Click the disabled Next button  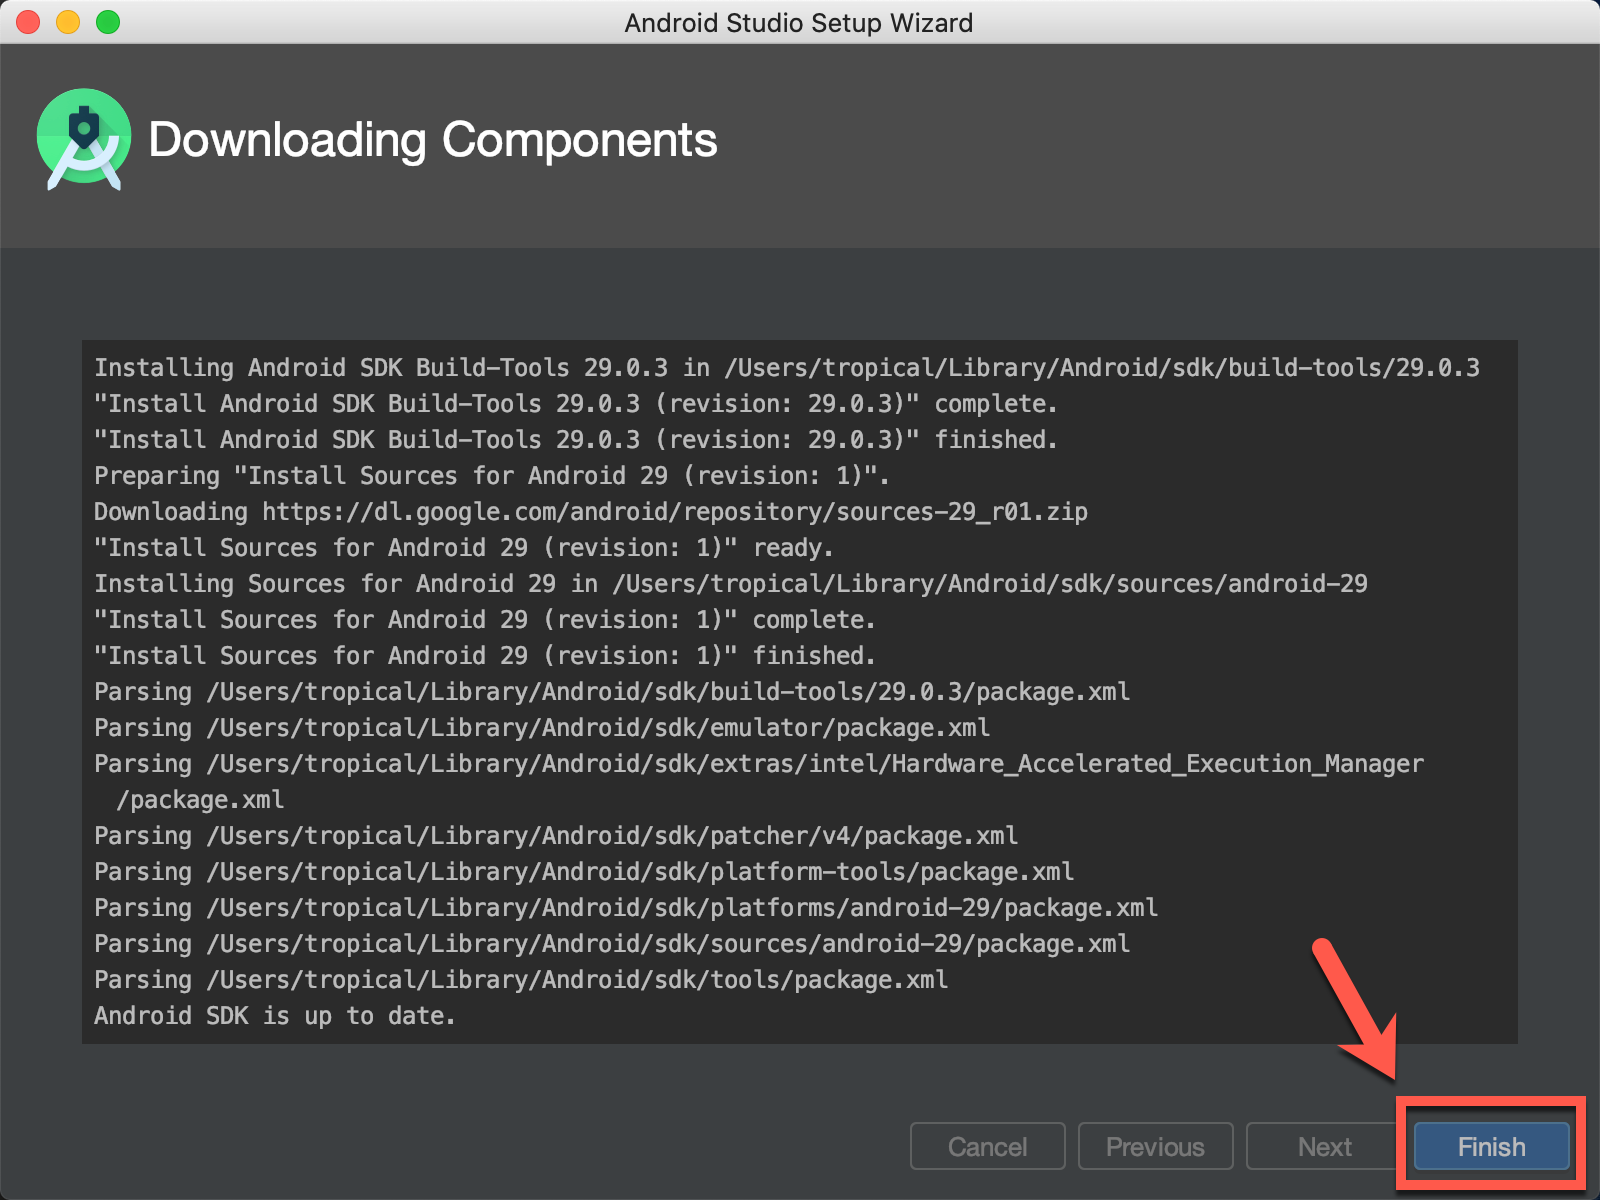(1324, 1146)
